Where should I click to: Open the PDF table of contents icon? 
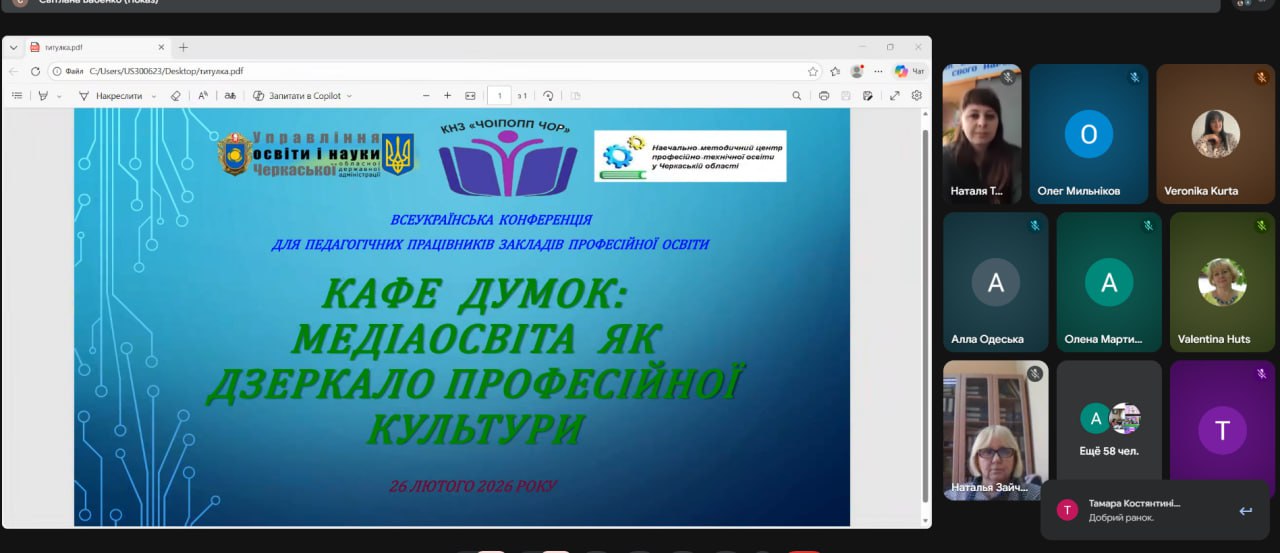(x=16, y=96)
